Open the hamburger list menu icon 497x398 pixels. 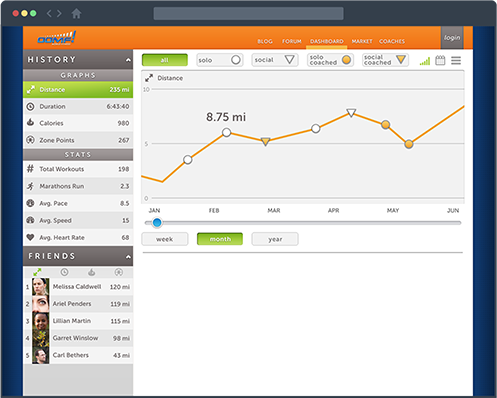[x=456, y=60]
